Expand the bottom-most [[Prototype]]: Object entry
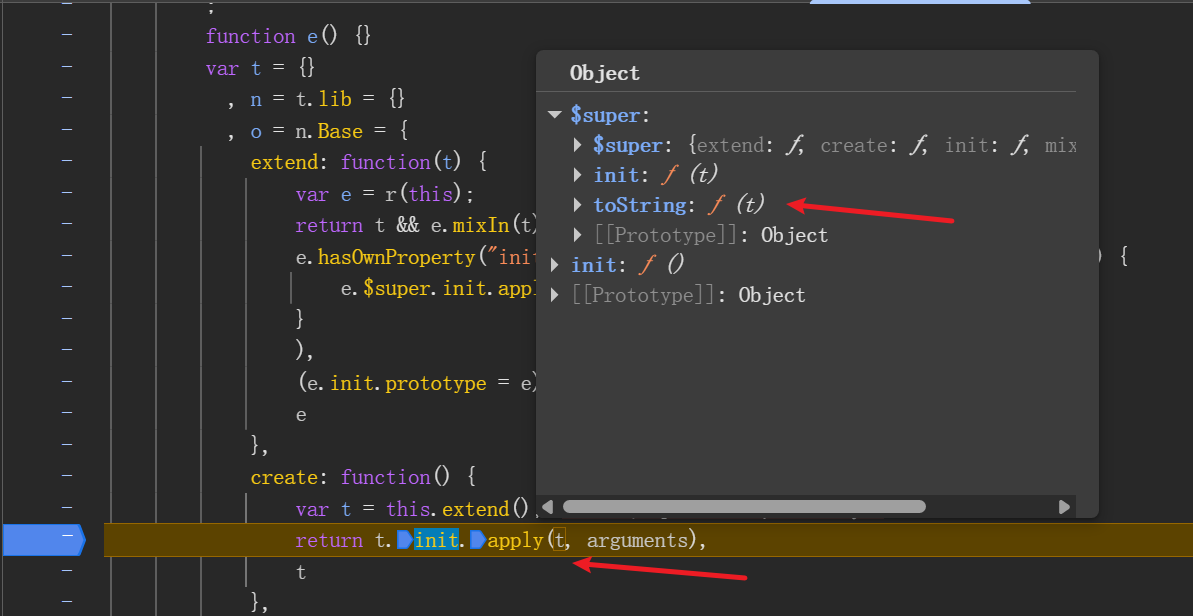1193x616 pixels. click(556, 295)
